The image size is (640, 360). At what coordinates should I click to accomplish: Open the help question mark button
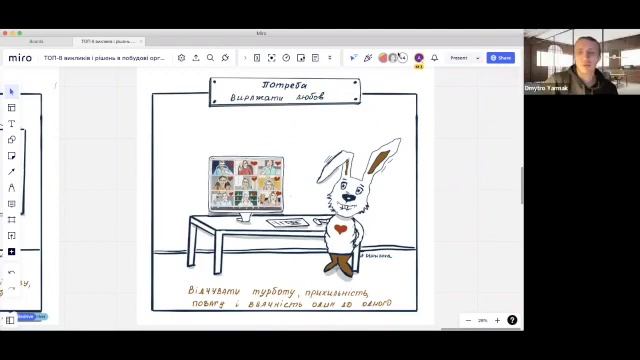tap(512, 320)
